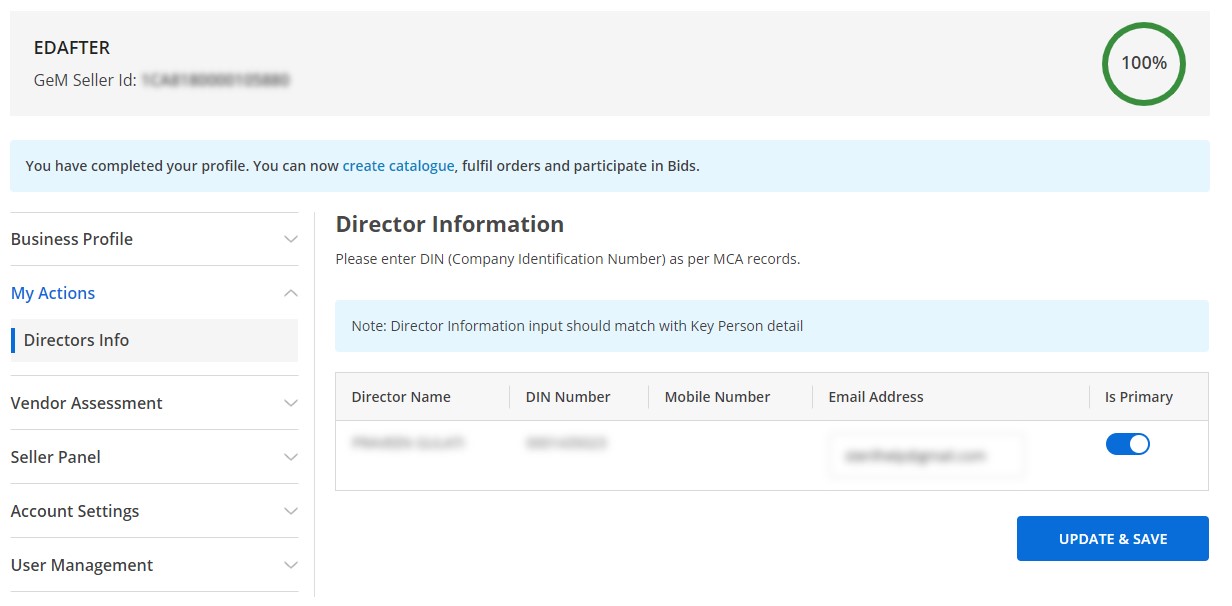
Task: Click the Vendor Assessment chevron icon
Action: (290, 403)
